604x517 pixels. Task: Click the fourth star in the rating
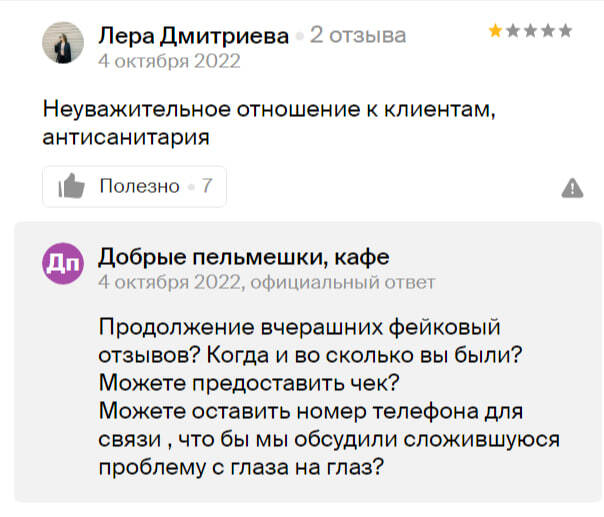tap(547, 31)
